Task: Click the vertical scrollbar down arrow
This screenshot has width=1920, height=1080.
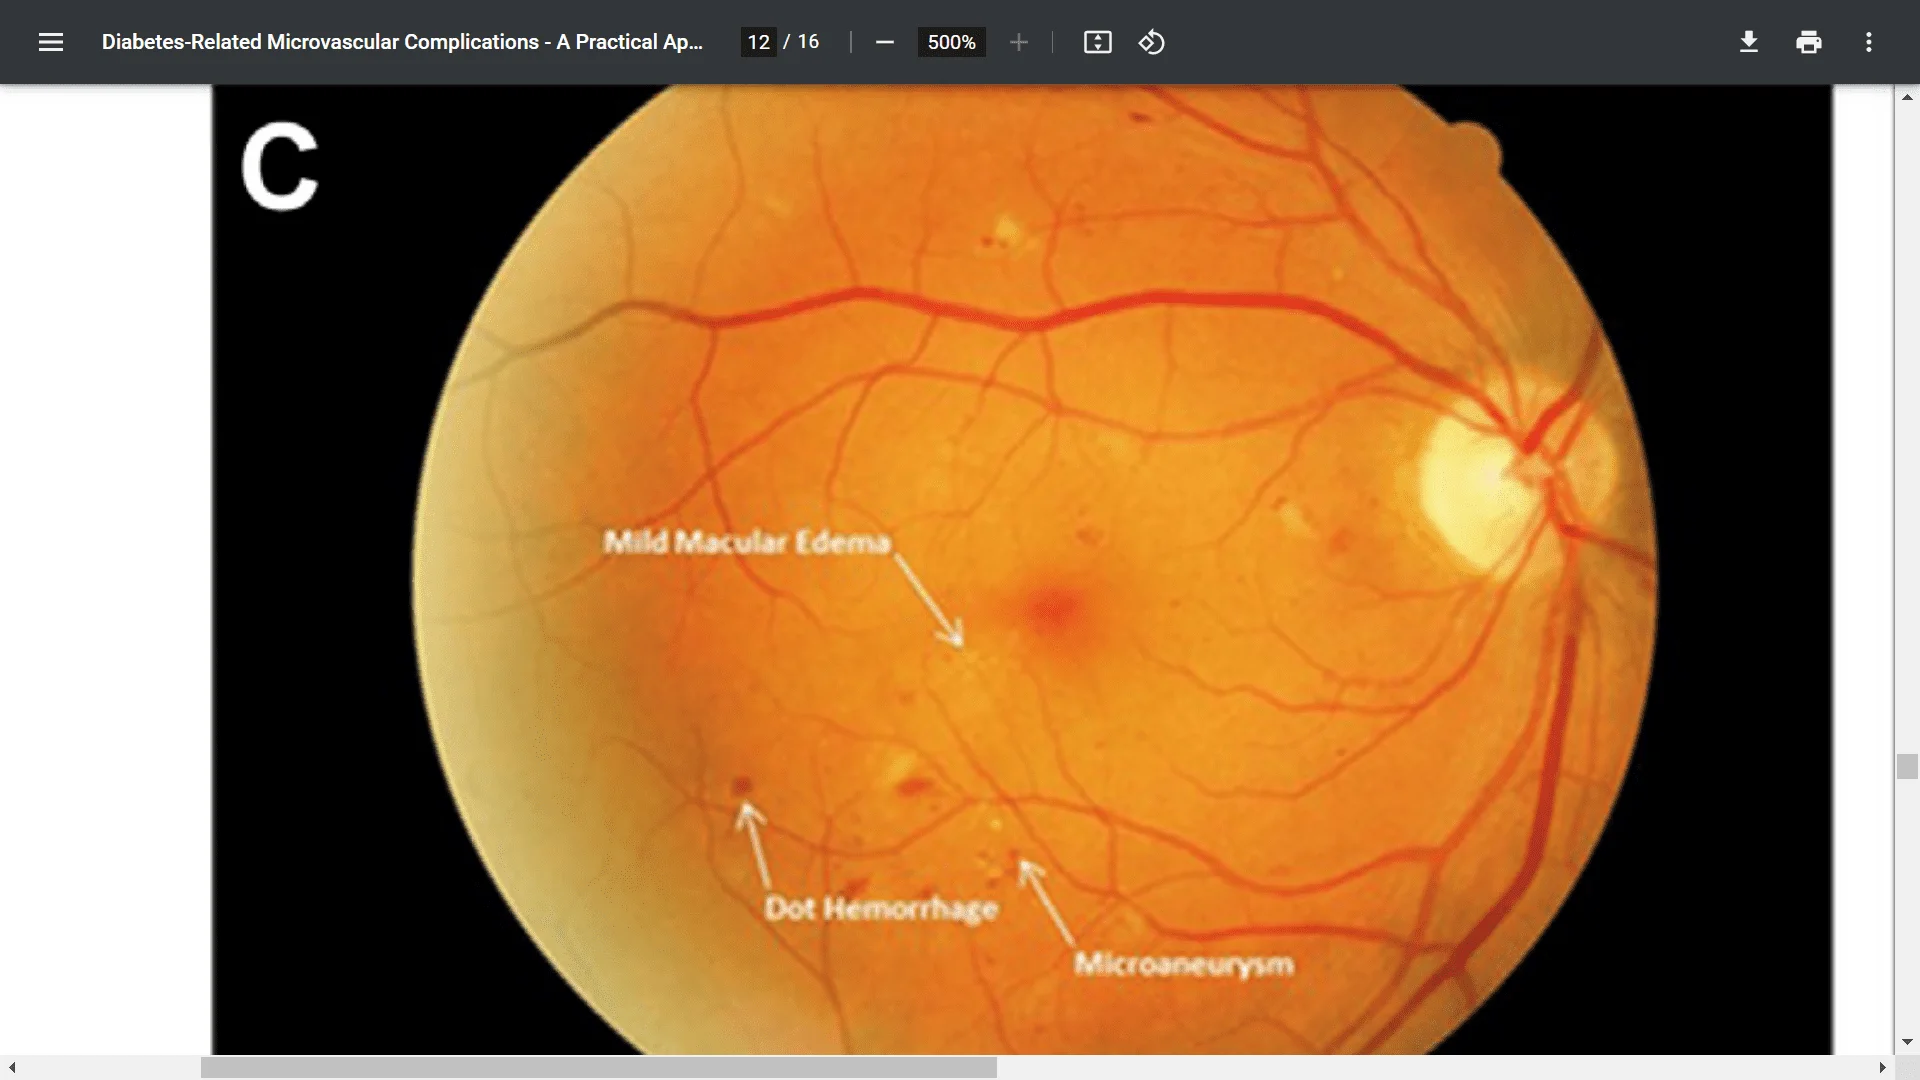Action: point(1907,1042)
